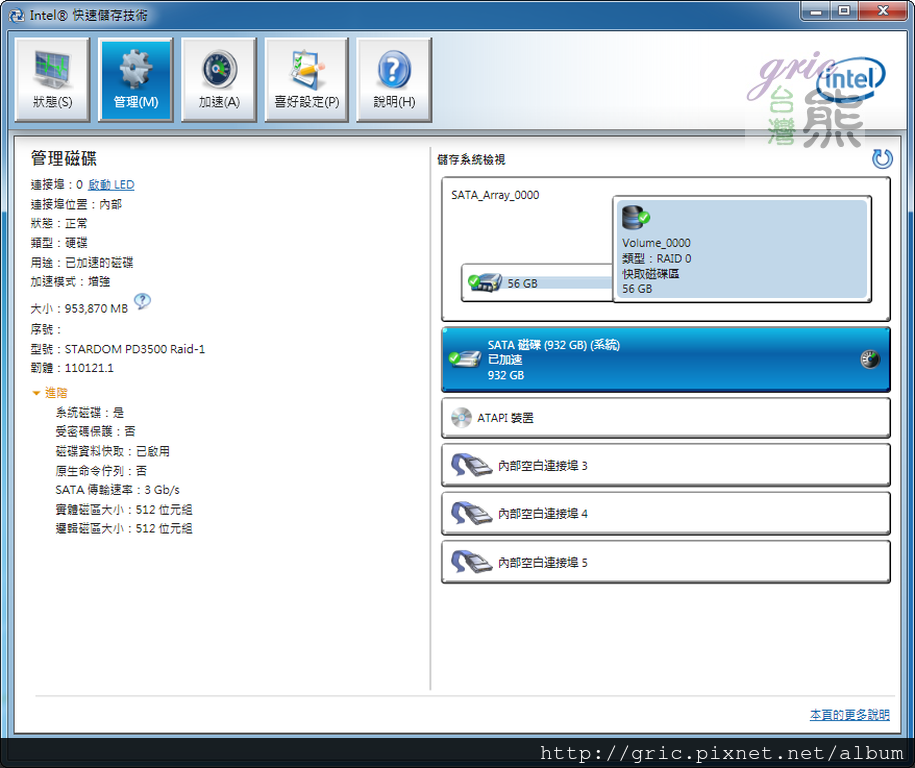
Task: Click the 型號：STARDOM PD3500 Raid-1 text
Action: tap(118, 349)
